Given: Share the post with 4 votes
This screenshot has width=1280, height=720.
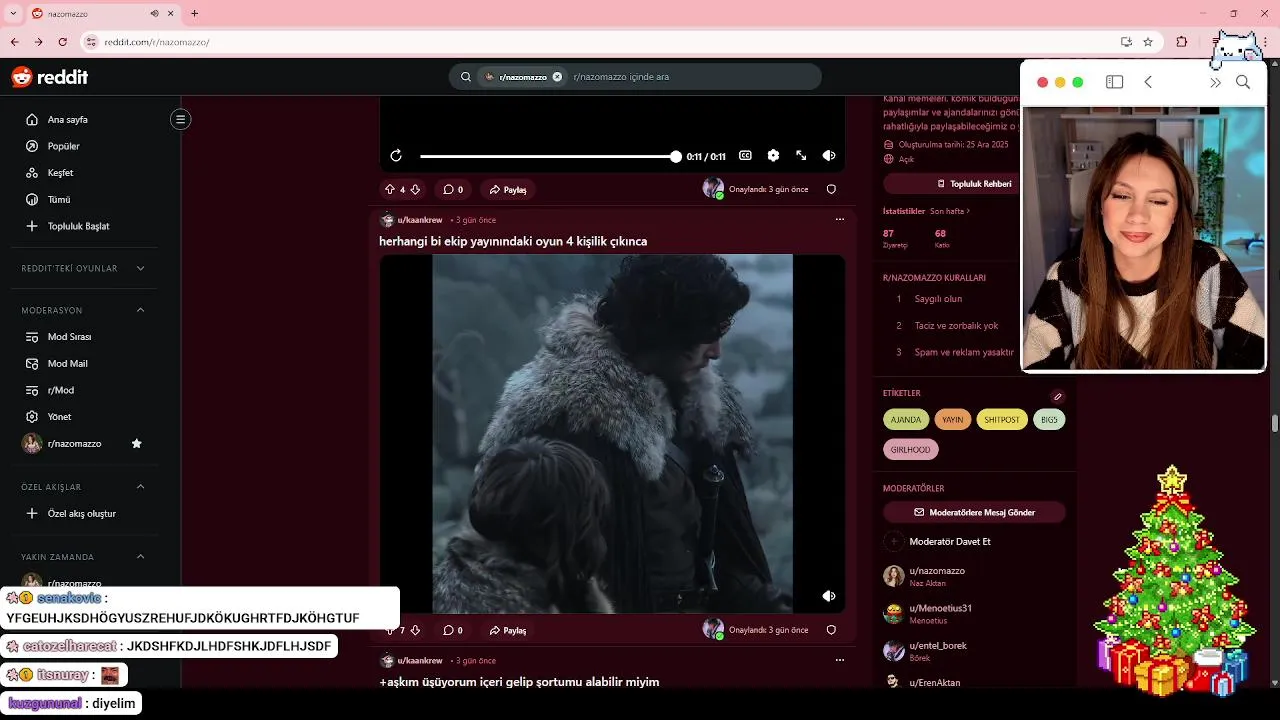Looking at the screenshot, I should 508,189.
